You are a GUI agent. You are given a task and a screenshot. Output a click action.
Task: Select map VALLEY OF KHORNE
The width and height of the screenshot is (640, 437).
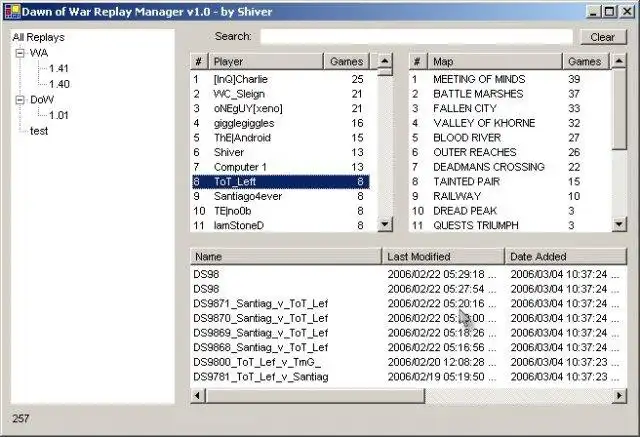click(510, 123)
